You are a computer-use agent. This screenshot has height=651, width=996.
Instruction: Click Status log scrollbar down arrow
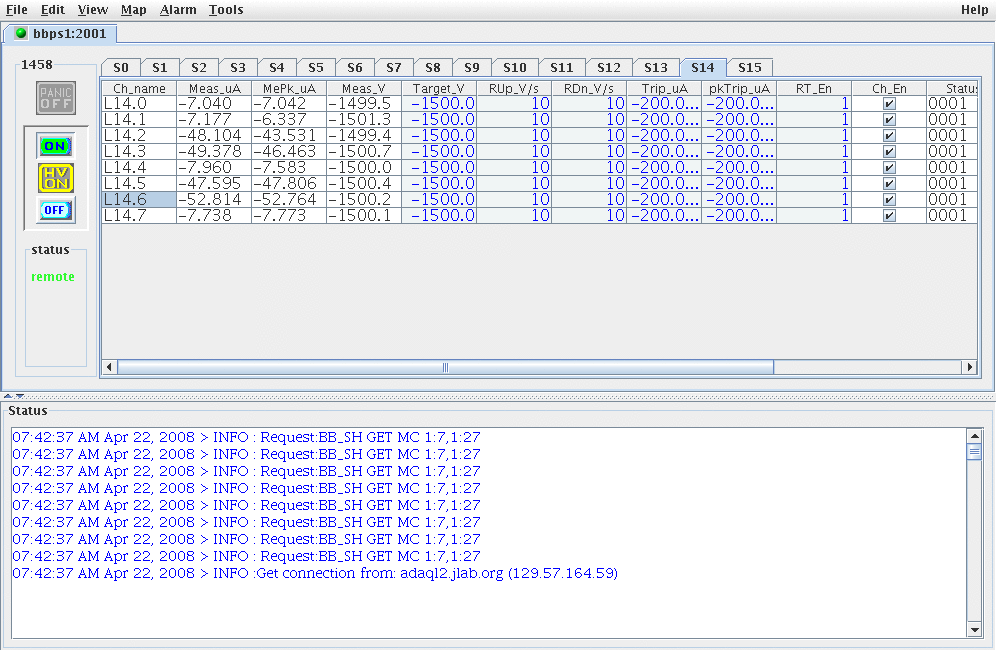click(x=974, y=630)
